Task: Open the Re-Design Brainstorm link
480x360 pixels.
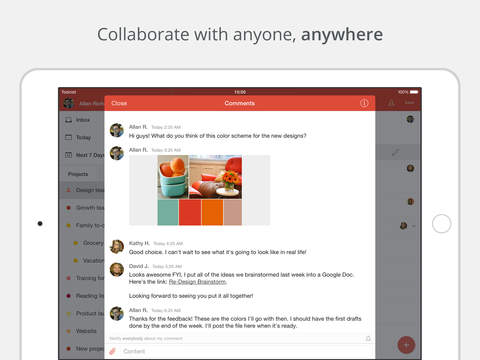Action: 198,282
